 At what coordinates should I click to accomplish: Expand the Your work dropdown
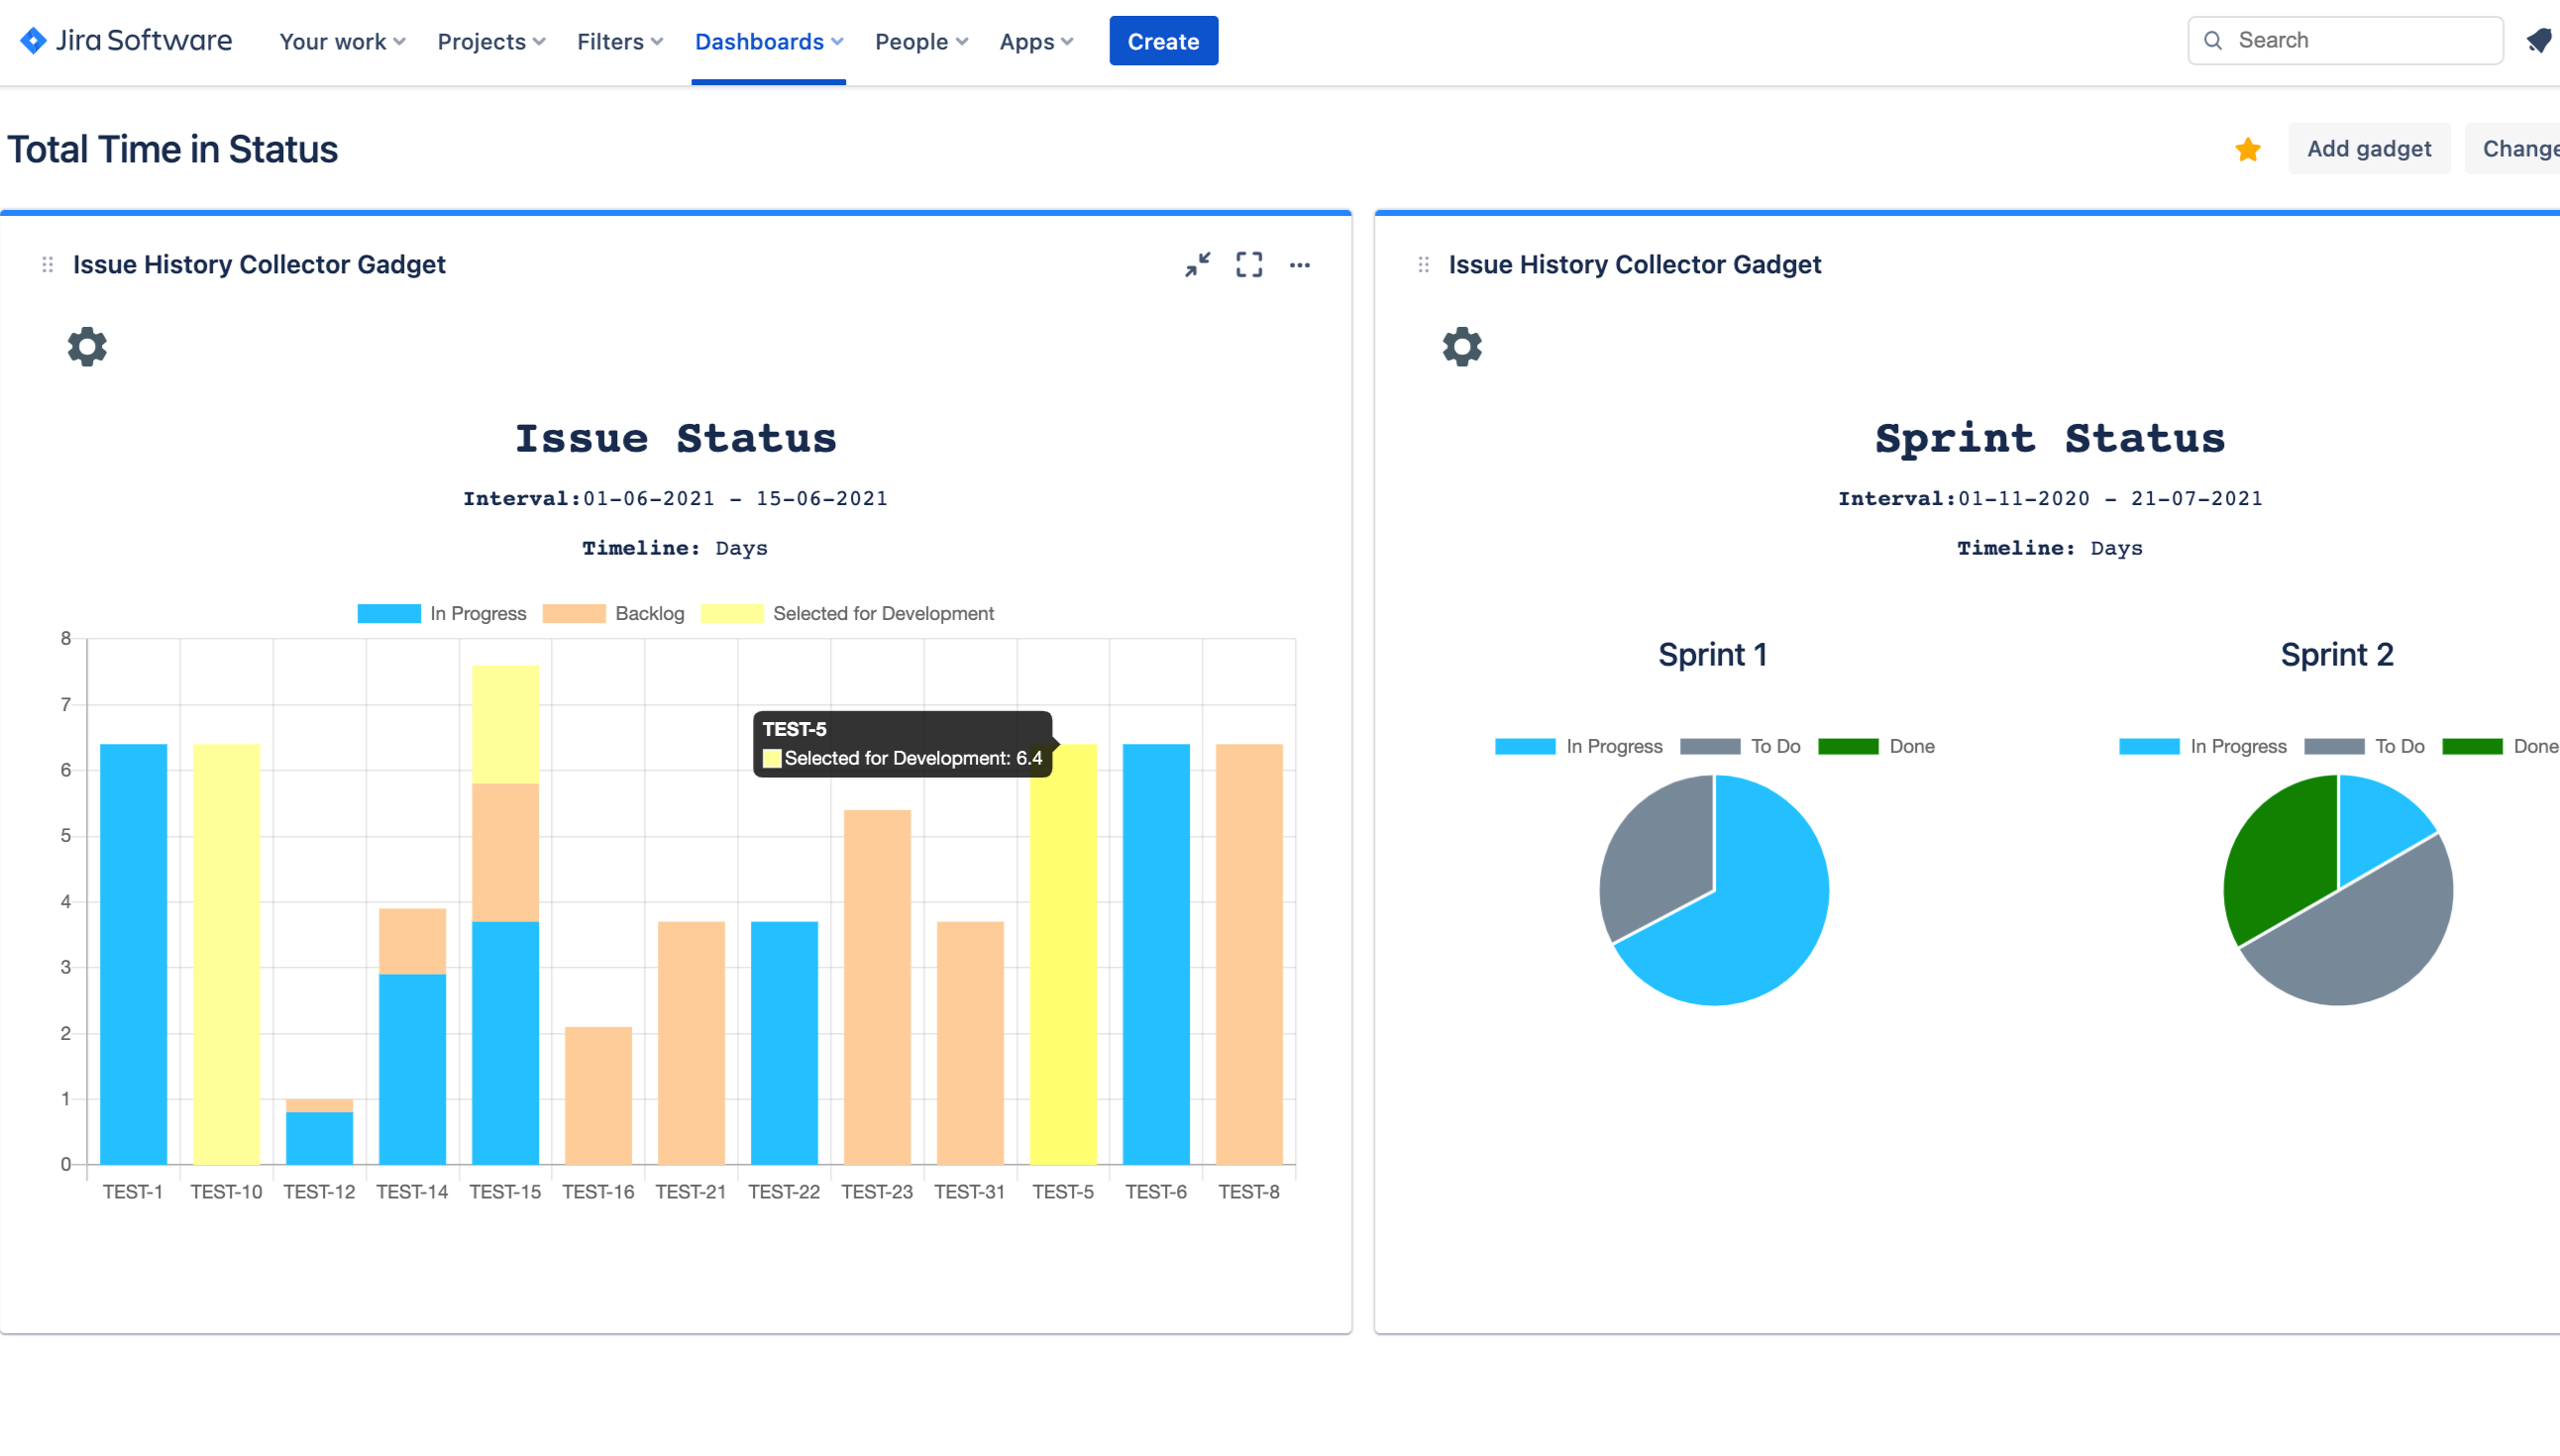click(x=342, y=41)
